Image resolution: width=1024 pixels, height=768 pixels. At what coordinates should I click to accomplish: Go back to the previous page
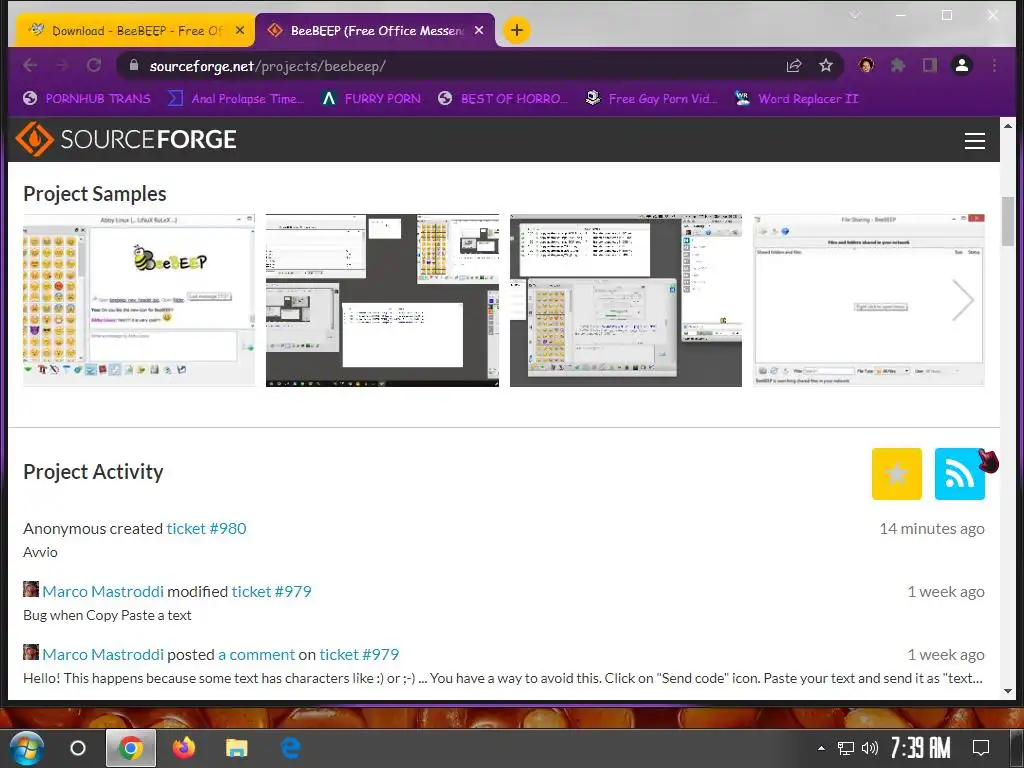tap(30, 65)
